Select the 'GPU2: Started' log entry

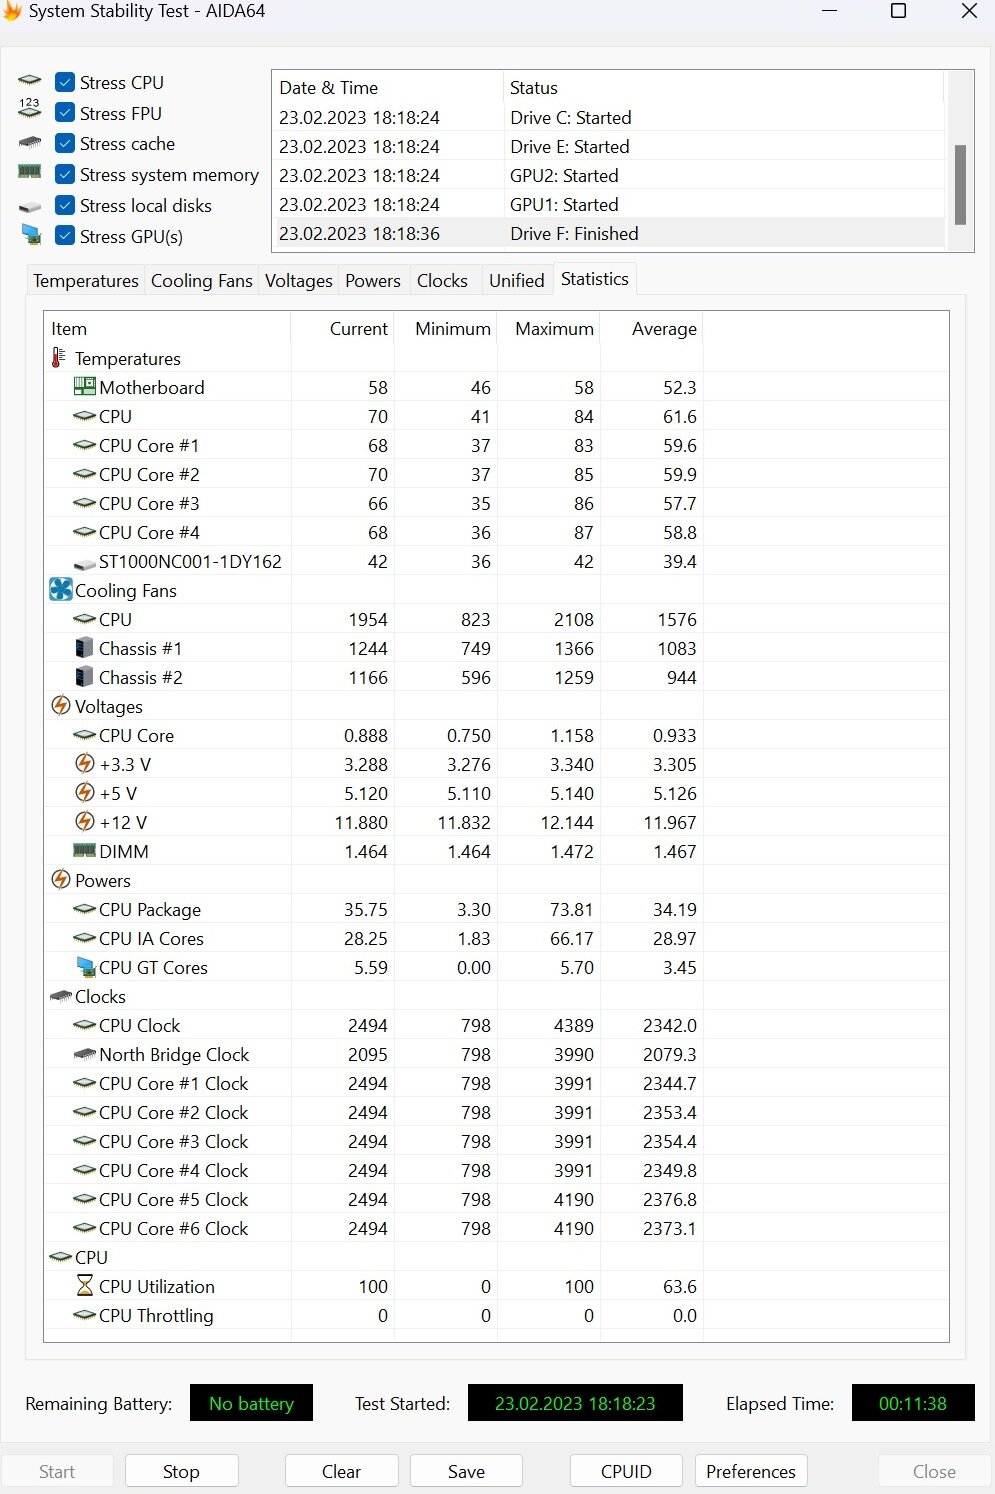pos(609,175)
